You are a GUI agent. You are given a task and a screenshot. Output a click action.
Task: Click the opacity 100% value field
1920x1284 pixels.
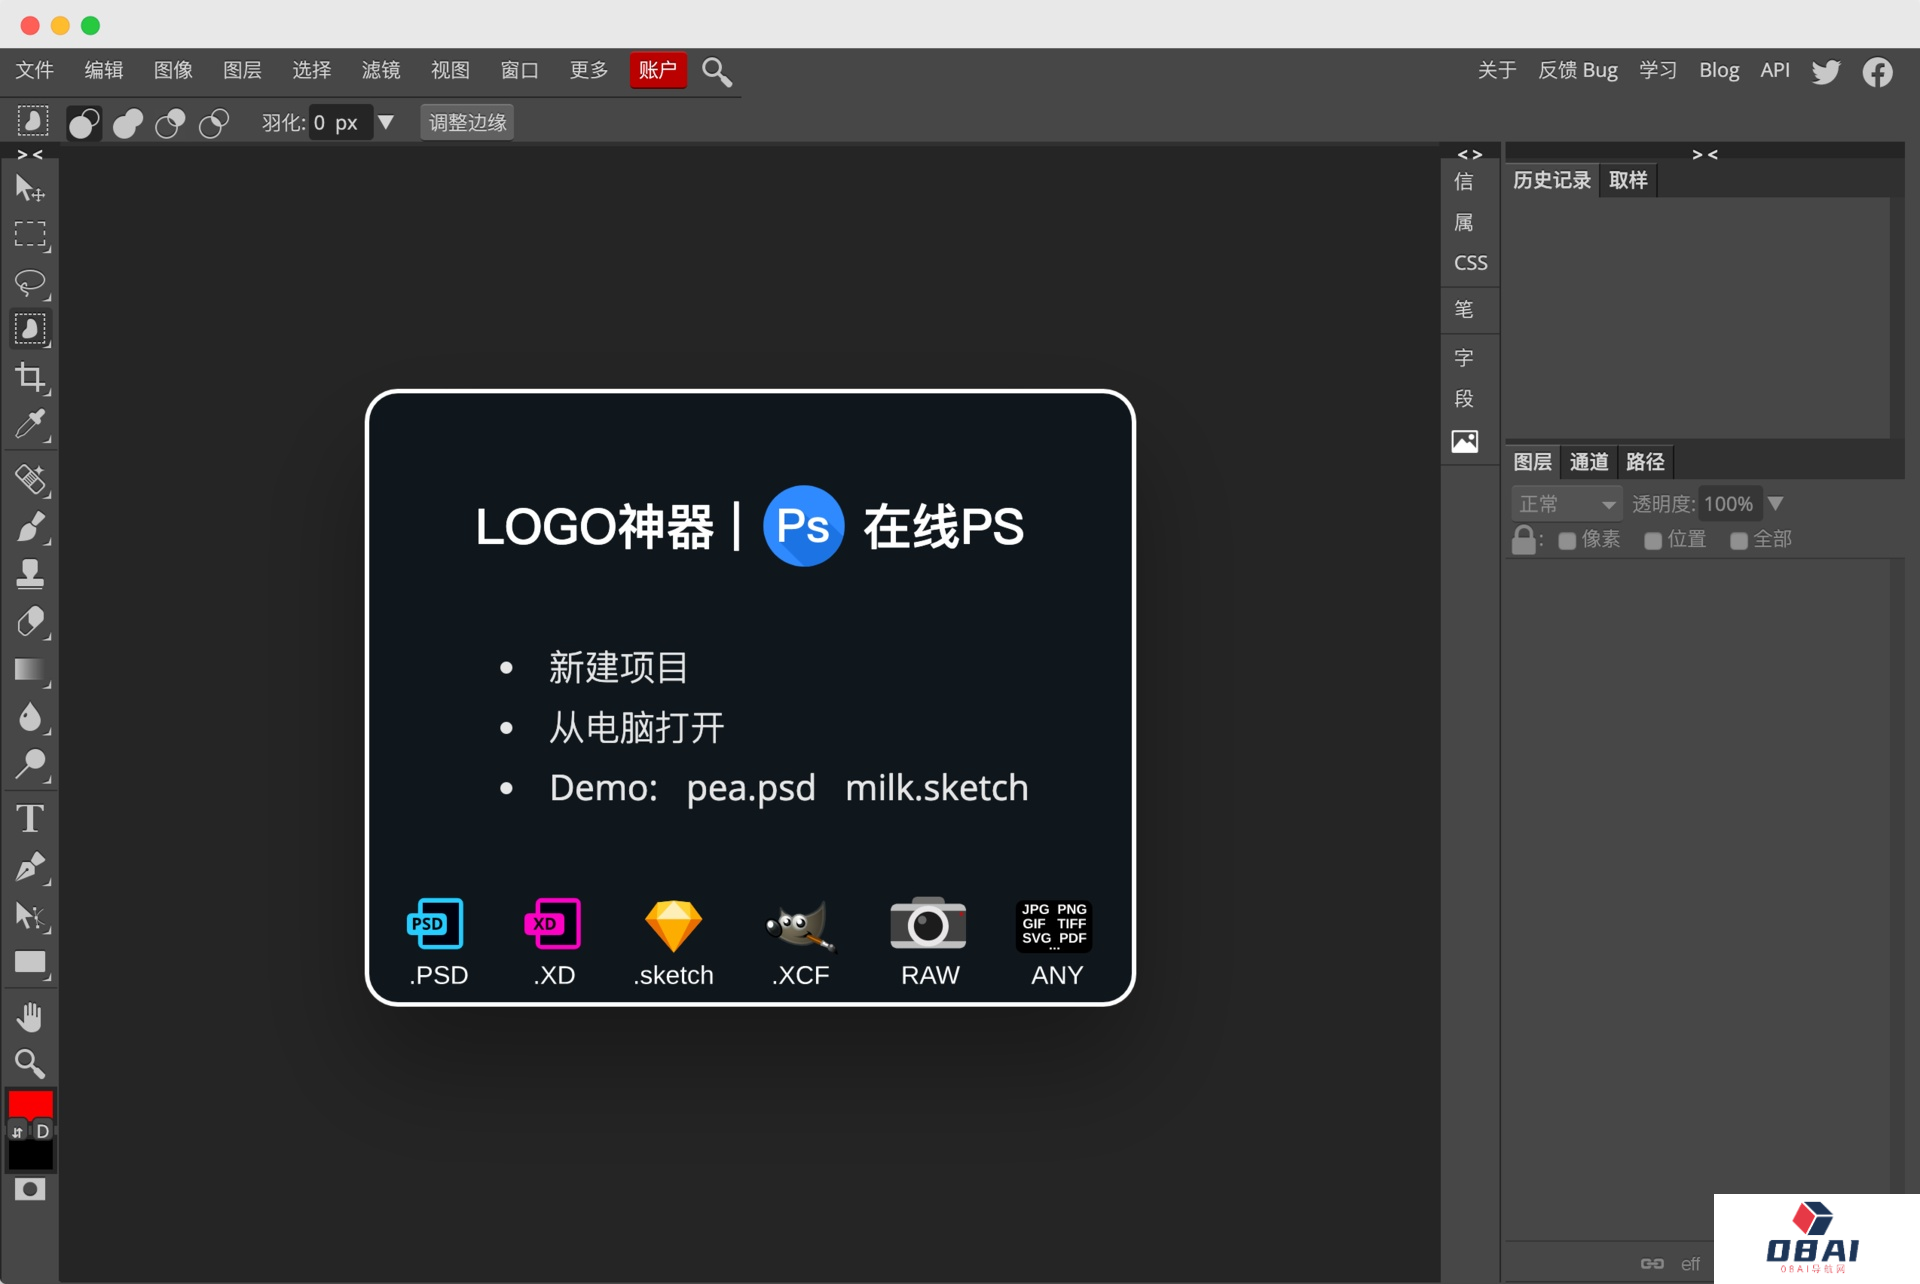coord(1730,504)
